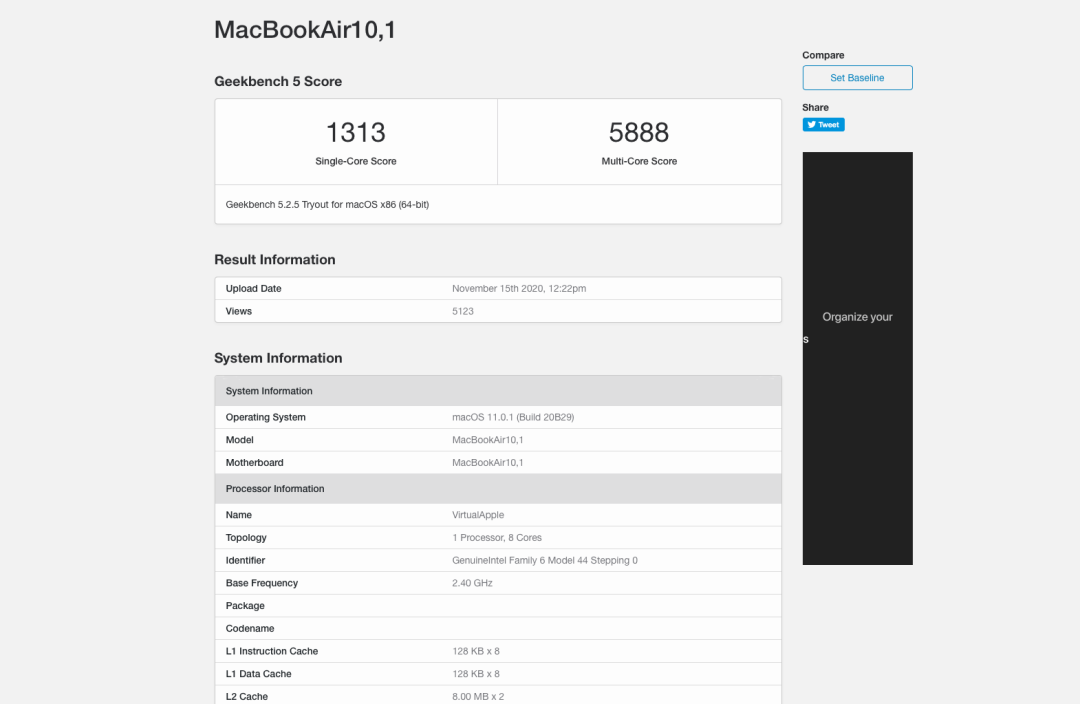Select the MacBookAir10,1 page title
The image size is (1080, 704).
[x=304, y=30]
